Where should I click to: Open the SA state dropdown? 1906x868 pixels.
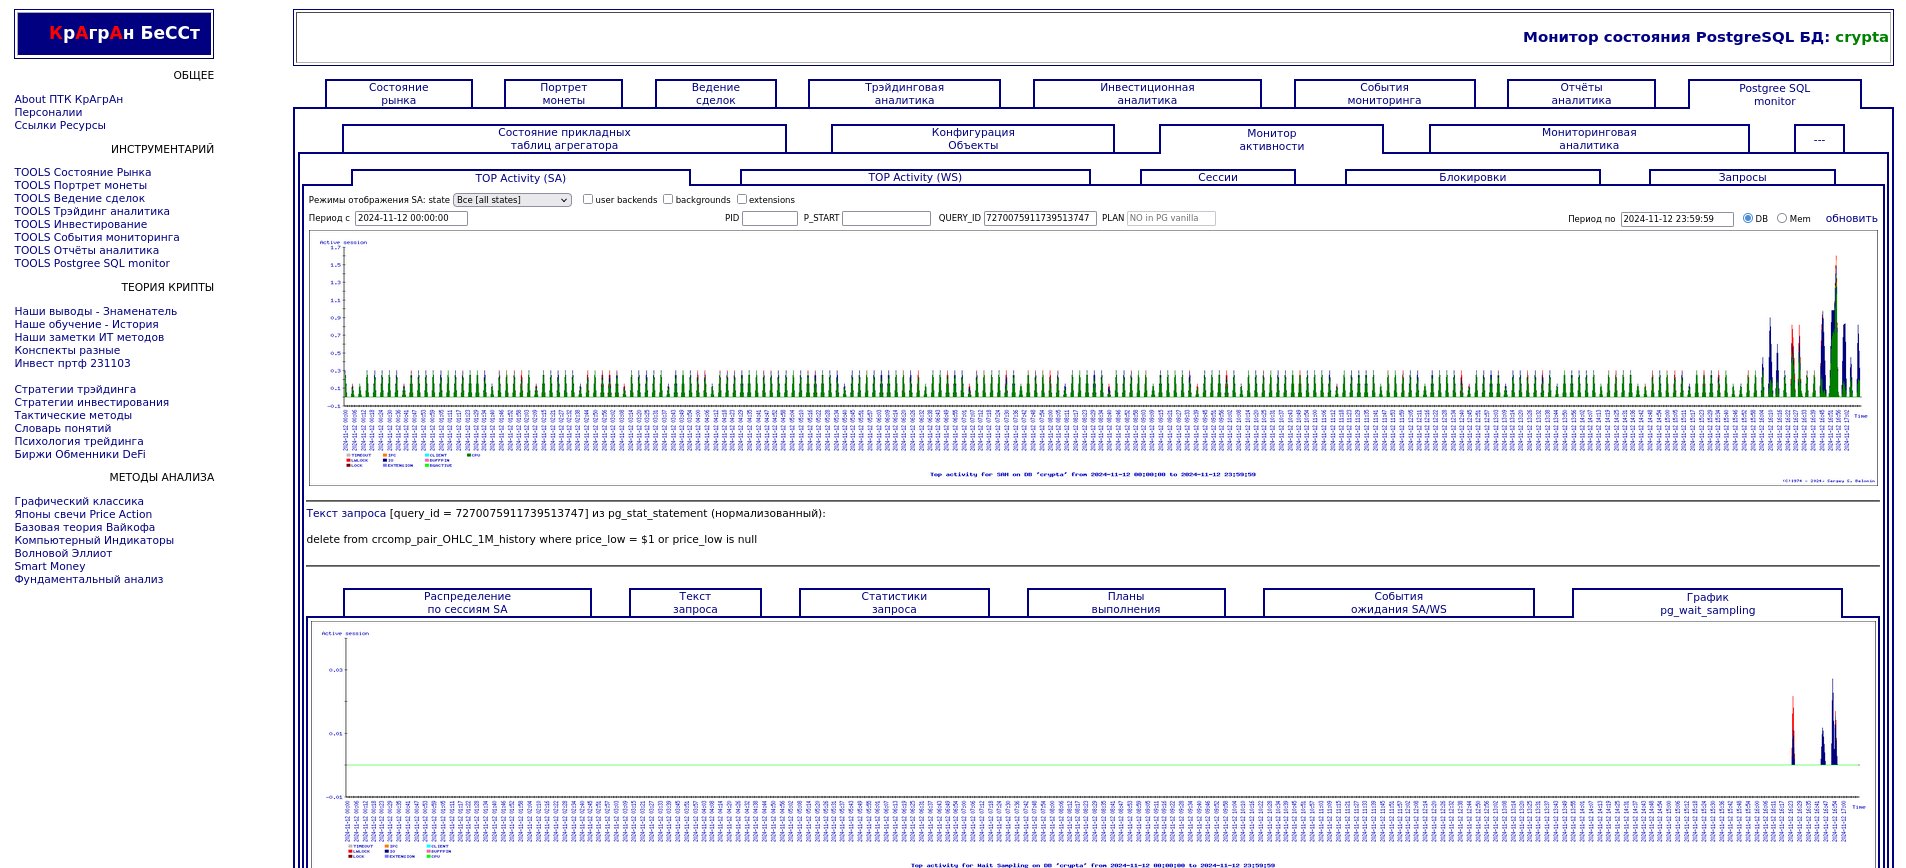[x=512, y=200]
